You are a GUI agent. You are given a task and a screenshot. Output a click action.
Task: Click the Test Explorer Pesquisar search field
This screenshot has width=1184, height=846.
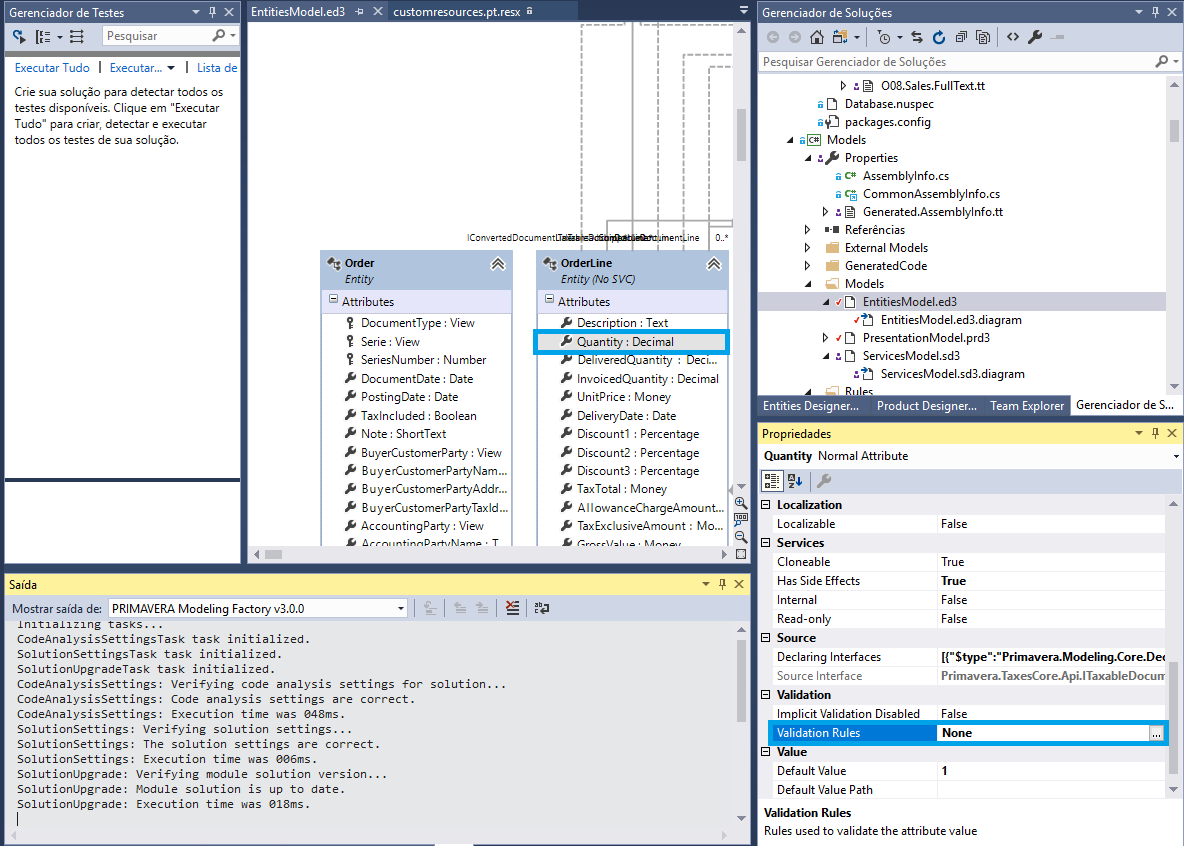pyautogui.click(x=157, y=36)
